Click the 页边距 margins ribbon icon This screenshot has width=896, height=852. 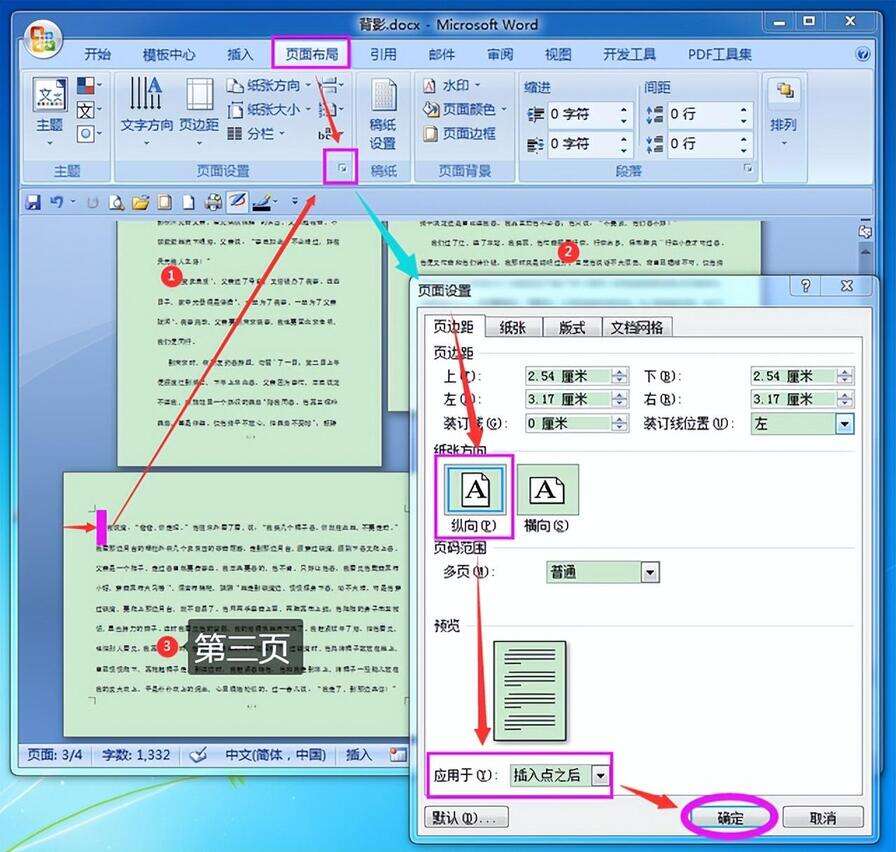pos(199,105)
